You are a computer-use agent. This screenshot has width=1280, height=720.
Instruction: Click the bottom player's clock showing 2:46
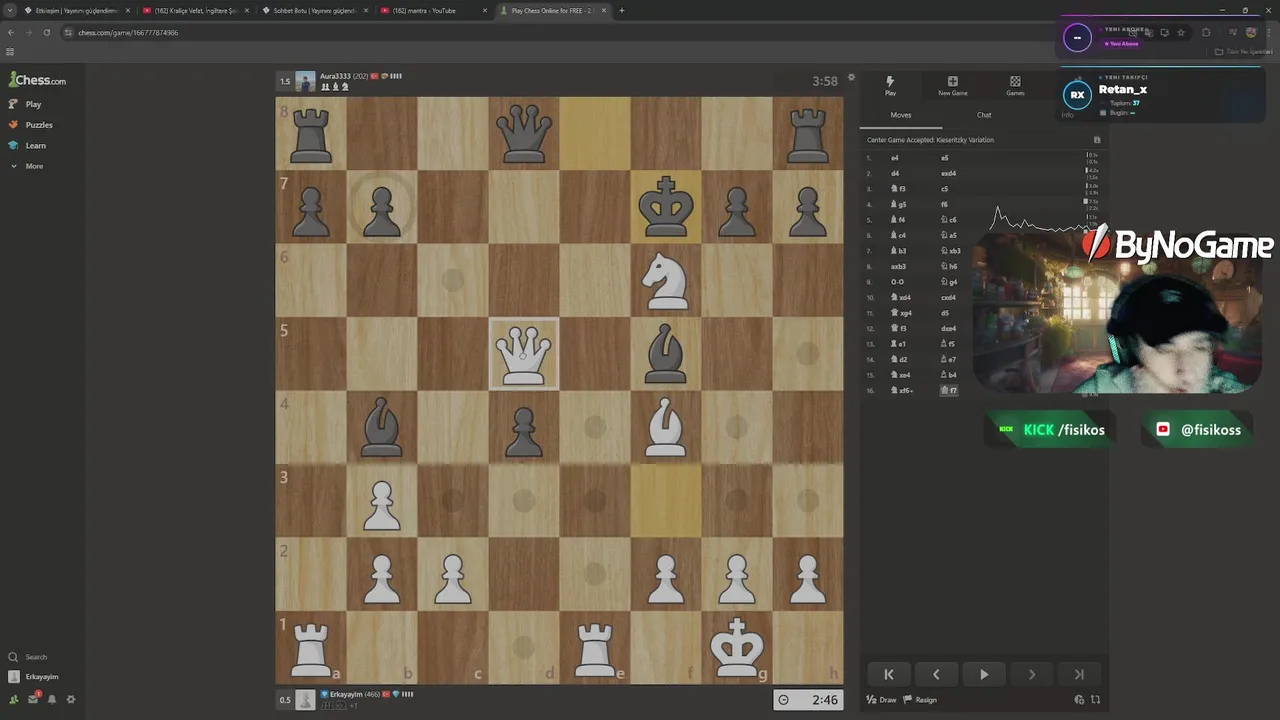(808, 700)
